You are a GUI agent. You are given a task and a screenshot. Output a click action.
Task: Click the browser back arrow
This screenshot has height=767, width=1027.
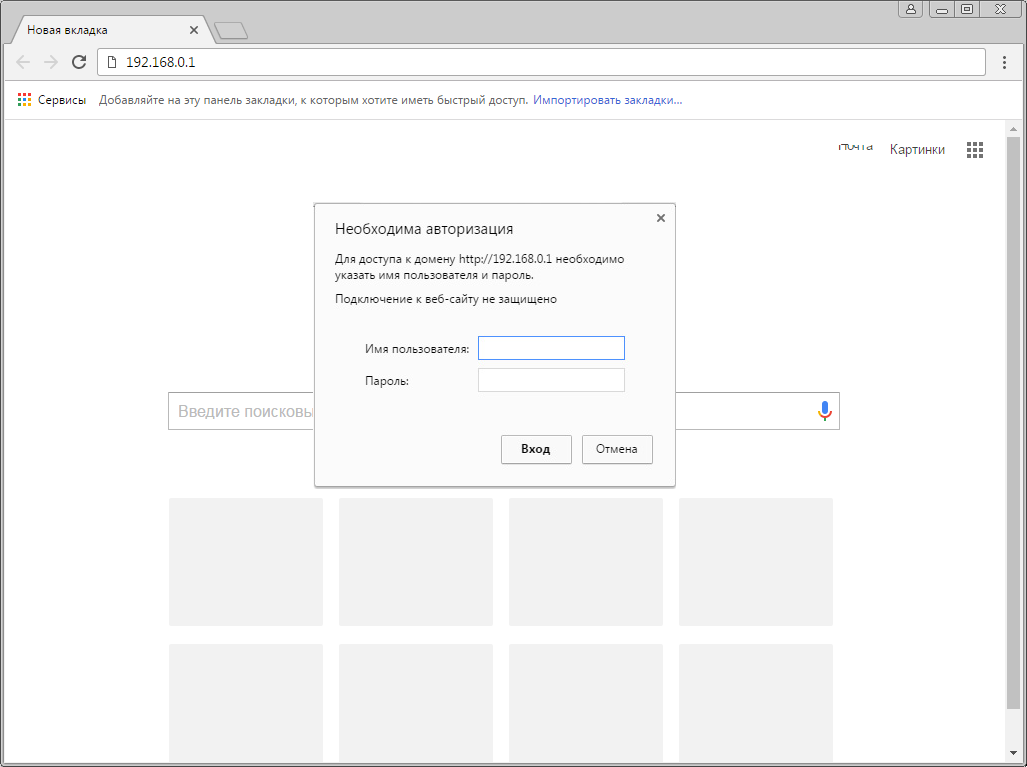[x=24, y=62]
